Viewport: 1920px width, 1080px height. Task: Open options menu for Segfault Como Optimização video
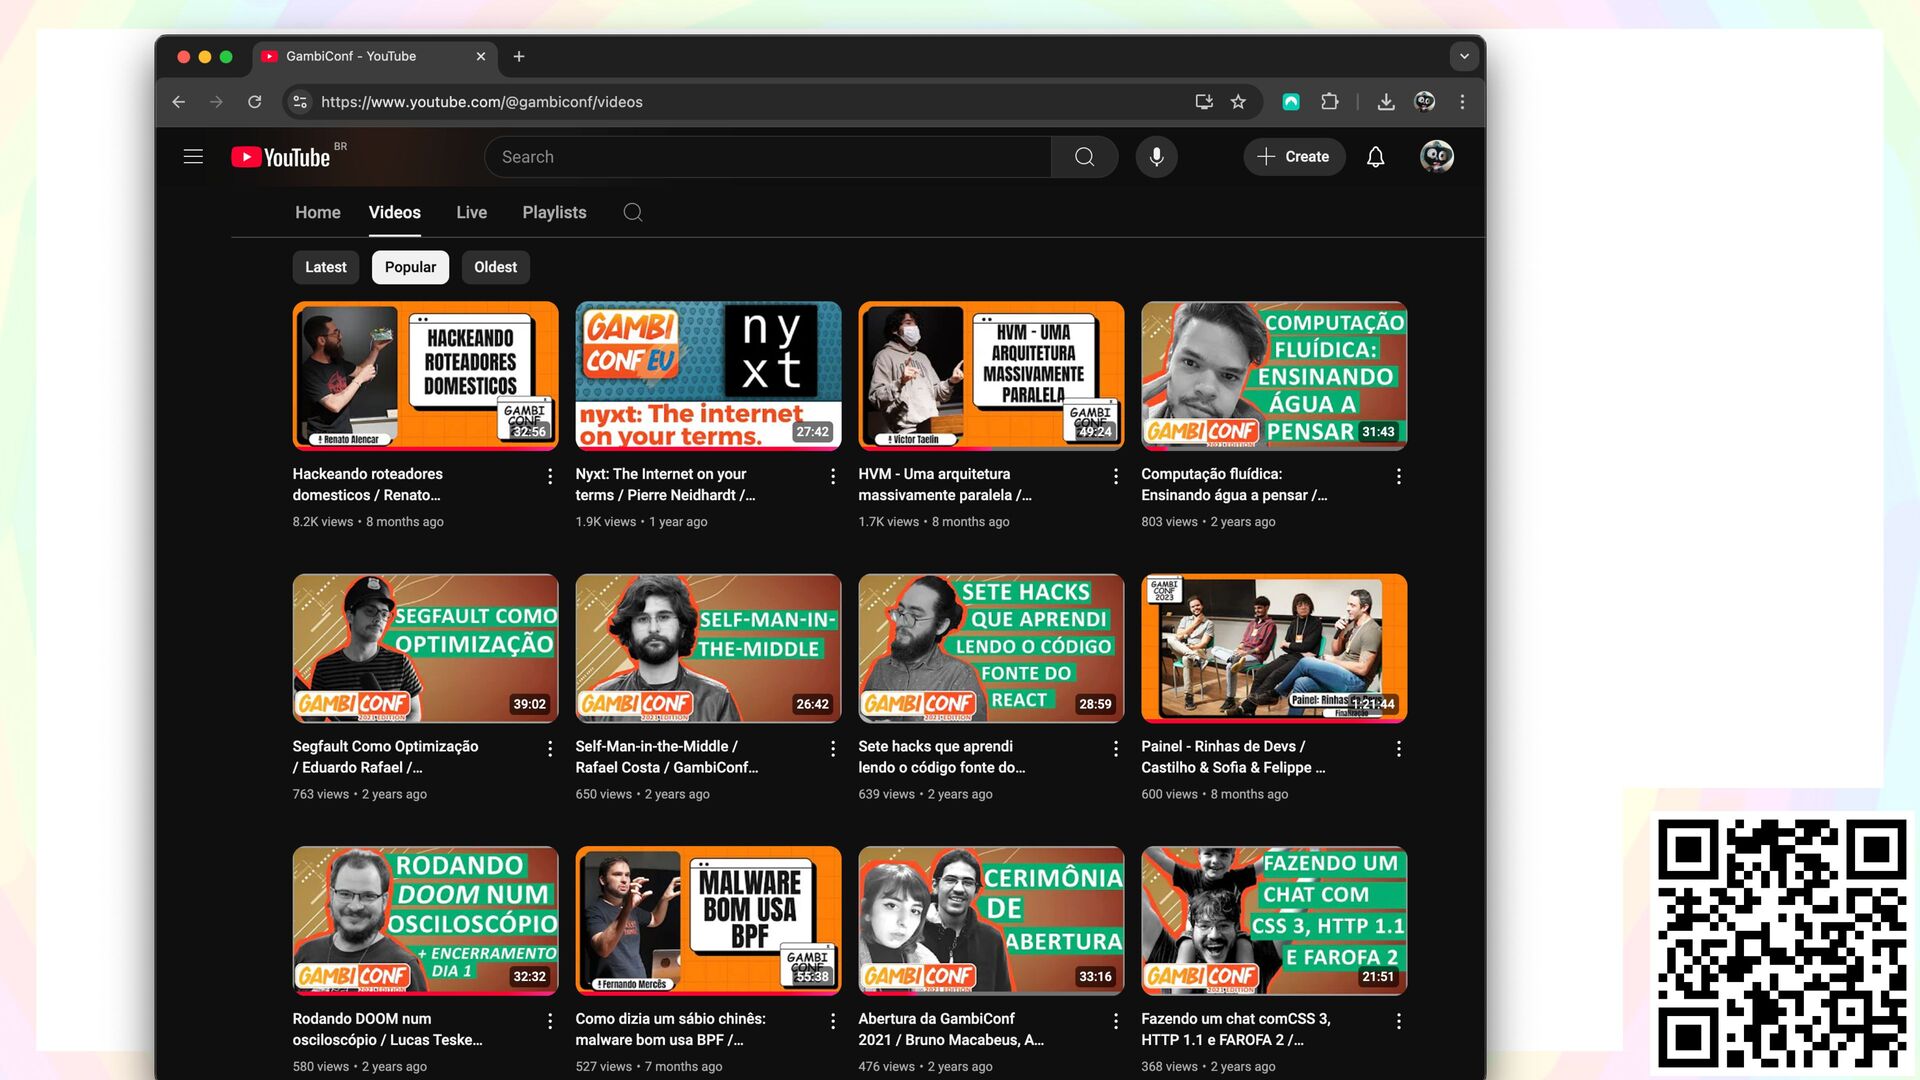pos(550,749)
